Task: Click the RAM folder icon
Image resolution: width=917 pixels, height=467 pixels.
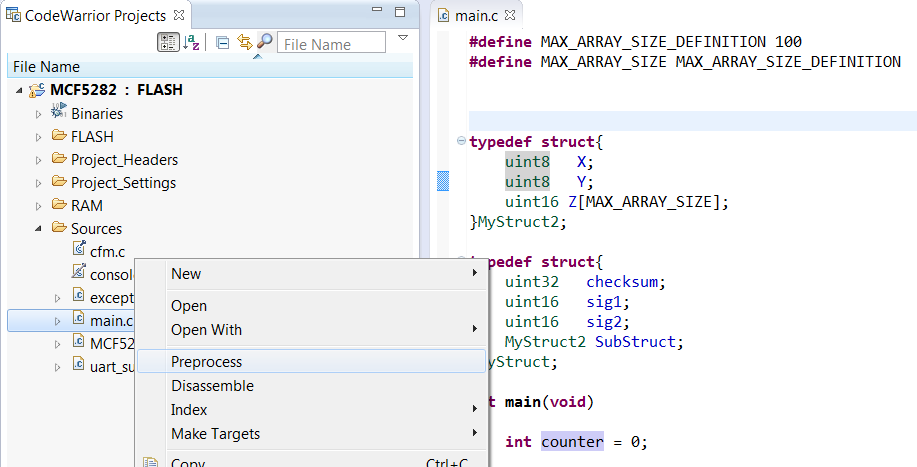Action: click(x=58, y=205)
